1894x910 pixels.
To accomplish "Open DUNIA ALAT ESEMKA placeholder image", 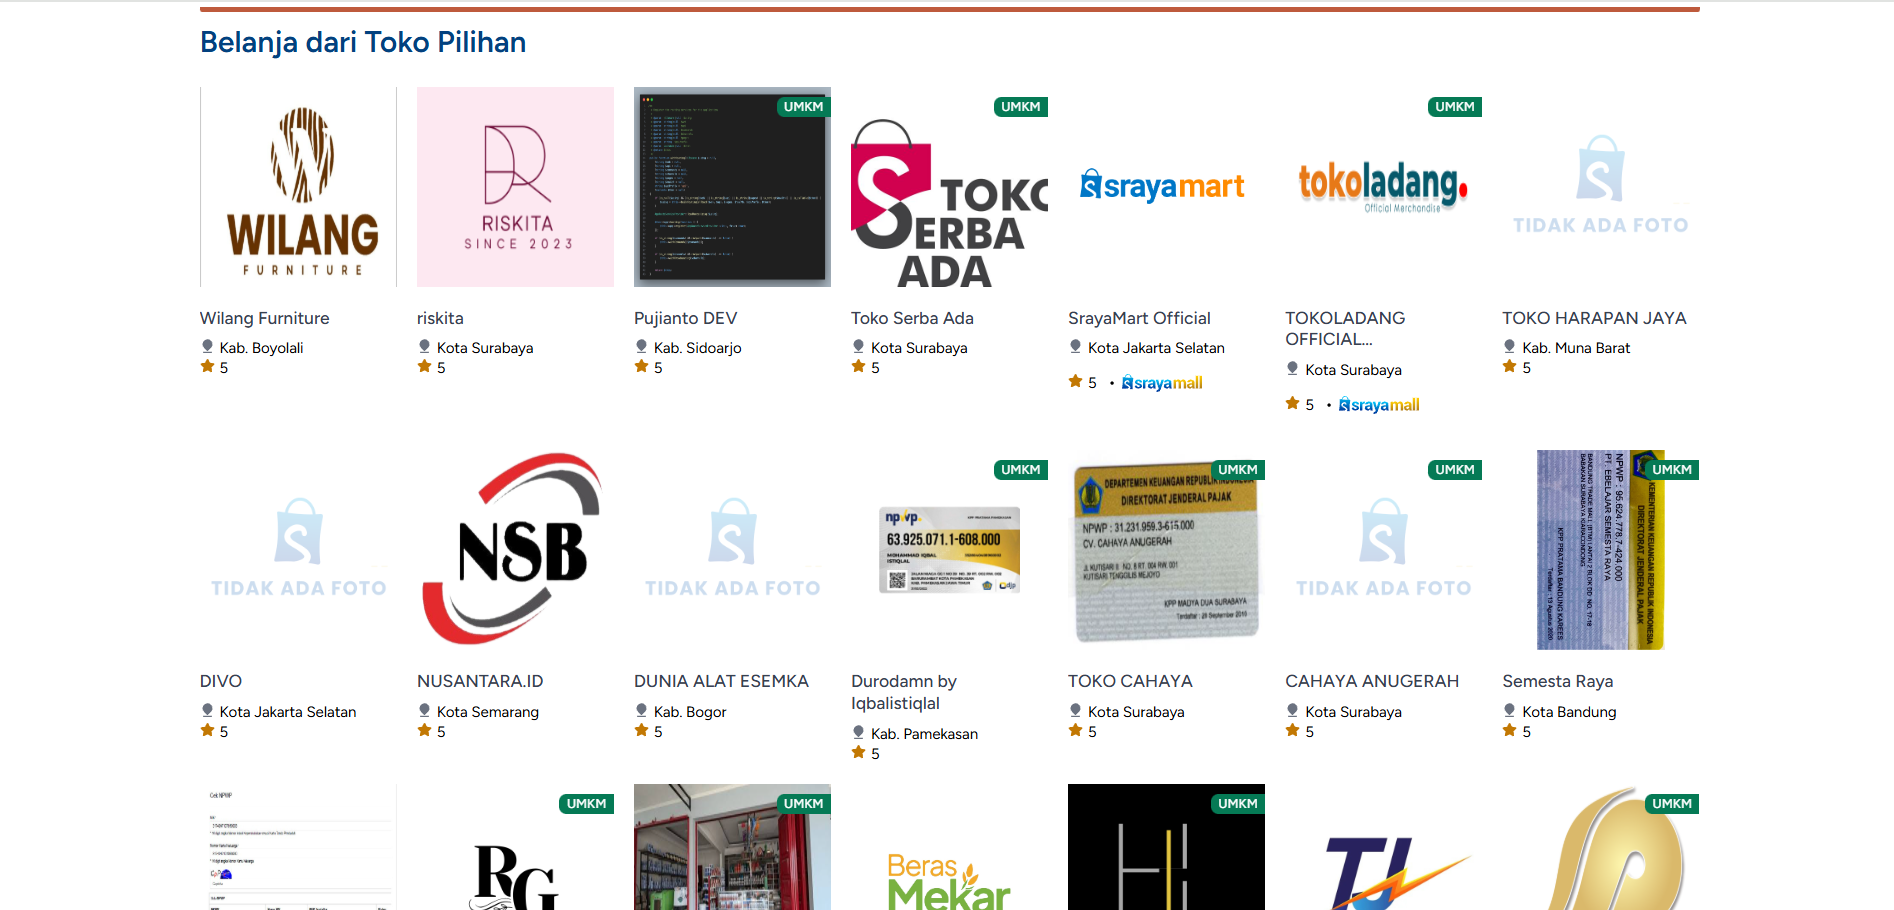I will coord(732,550).
